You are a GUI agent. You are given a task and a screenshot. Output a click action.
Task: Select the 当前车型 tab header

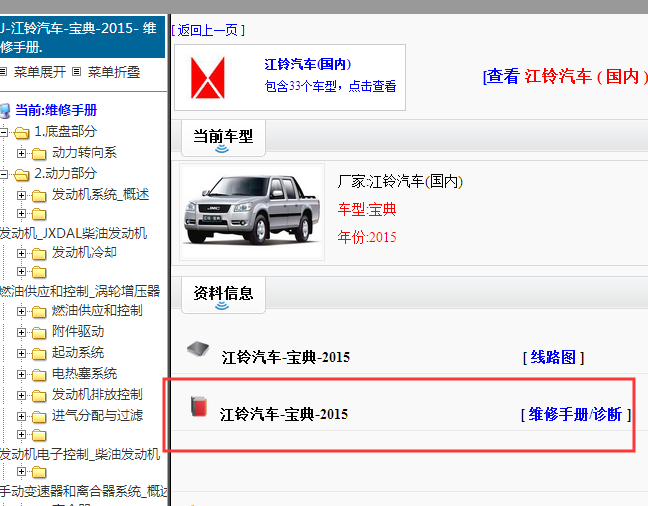point(223,138)
